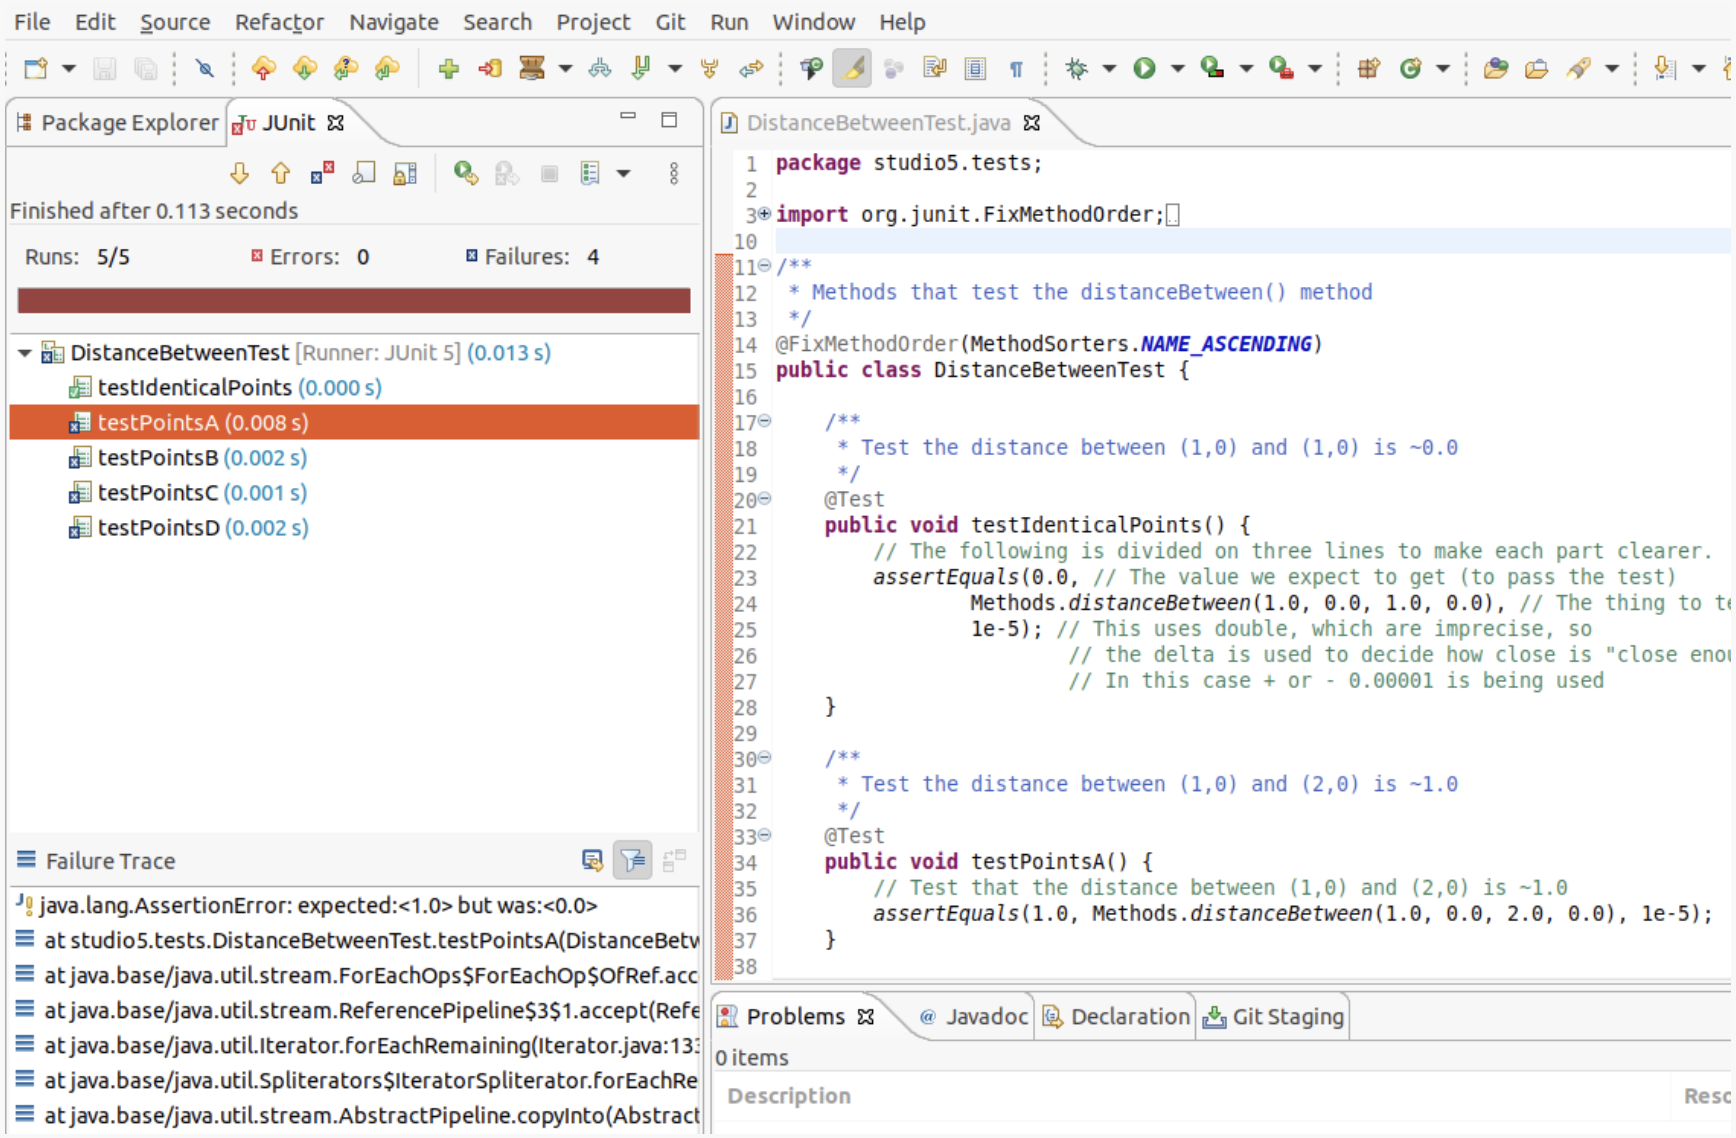Click the New Java Class icon
Screen dimensions: 1736x1138
[1410, 68]
